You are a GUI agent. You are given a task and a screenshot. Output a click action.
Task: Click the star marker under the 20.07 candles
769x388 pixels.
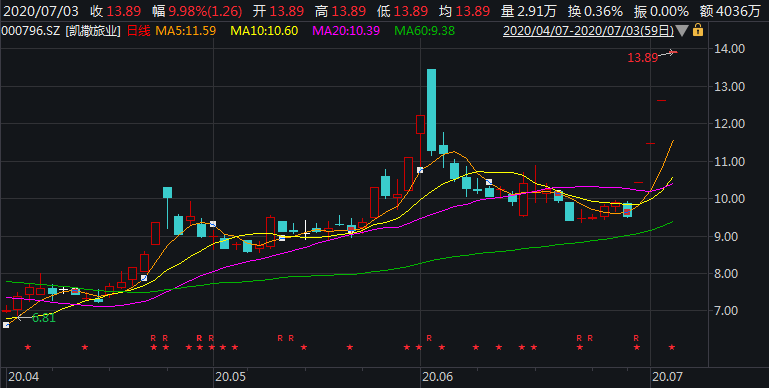672,347
